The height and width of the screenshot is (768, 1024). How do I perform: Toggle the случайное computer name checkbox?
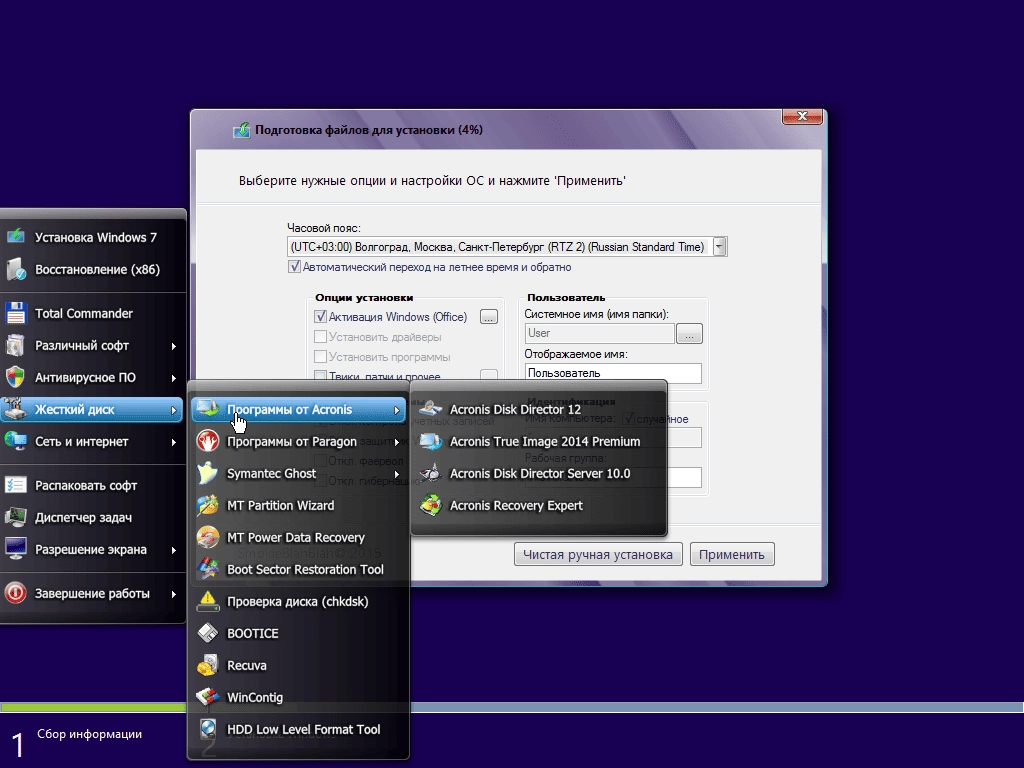628,419
